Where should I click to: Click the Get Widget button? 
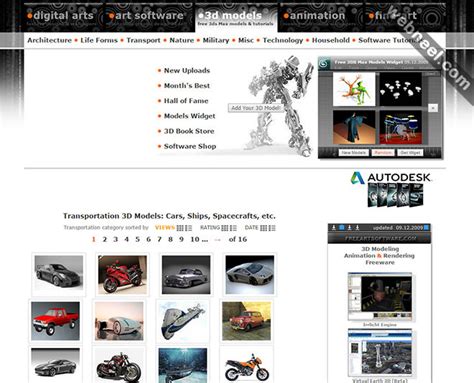pyautogui.click(x=410, y=153)
